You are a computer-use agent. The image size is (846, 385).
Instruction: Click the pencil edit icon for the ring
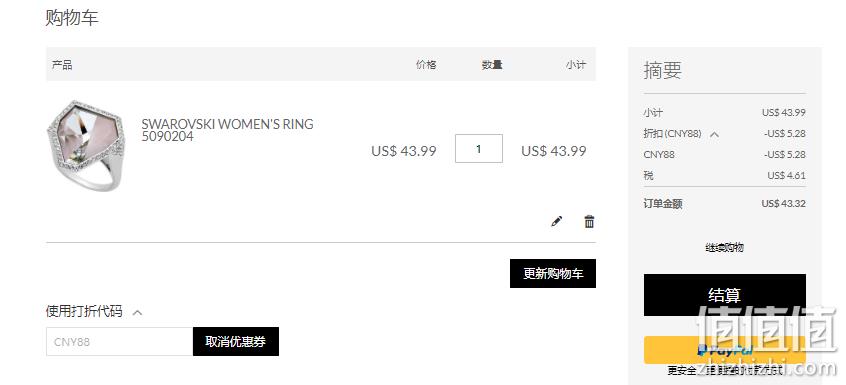coord(556,221)
